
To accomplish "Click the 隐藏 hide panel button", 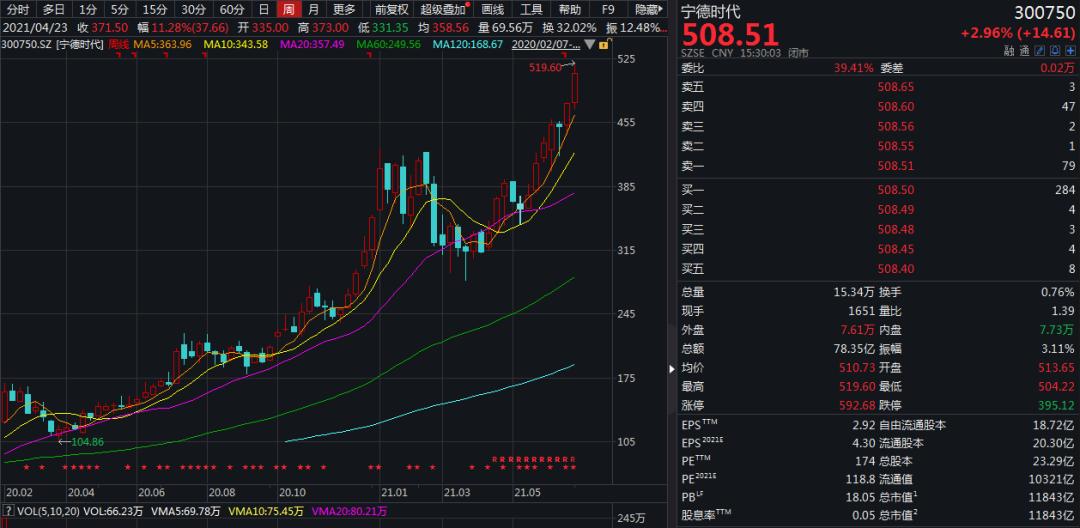I will (x=650, y=10).
